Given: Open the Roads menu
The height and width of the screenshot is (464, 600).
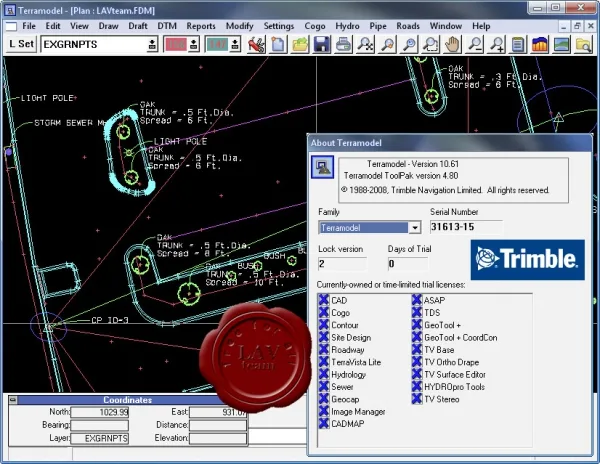Looking at the screenshot, I should coord(408,26).
